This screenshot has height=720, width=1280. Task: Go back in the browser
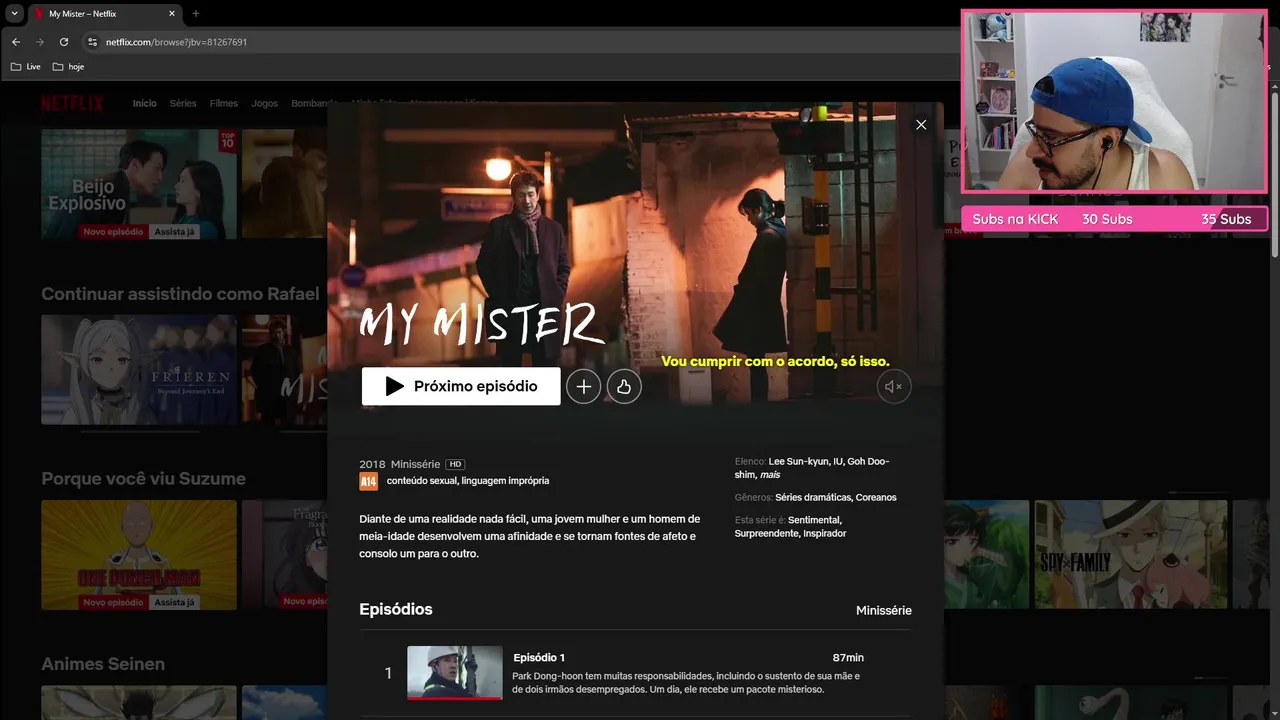[16, 42]
